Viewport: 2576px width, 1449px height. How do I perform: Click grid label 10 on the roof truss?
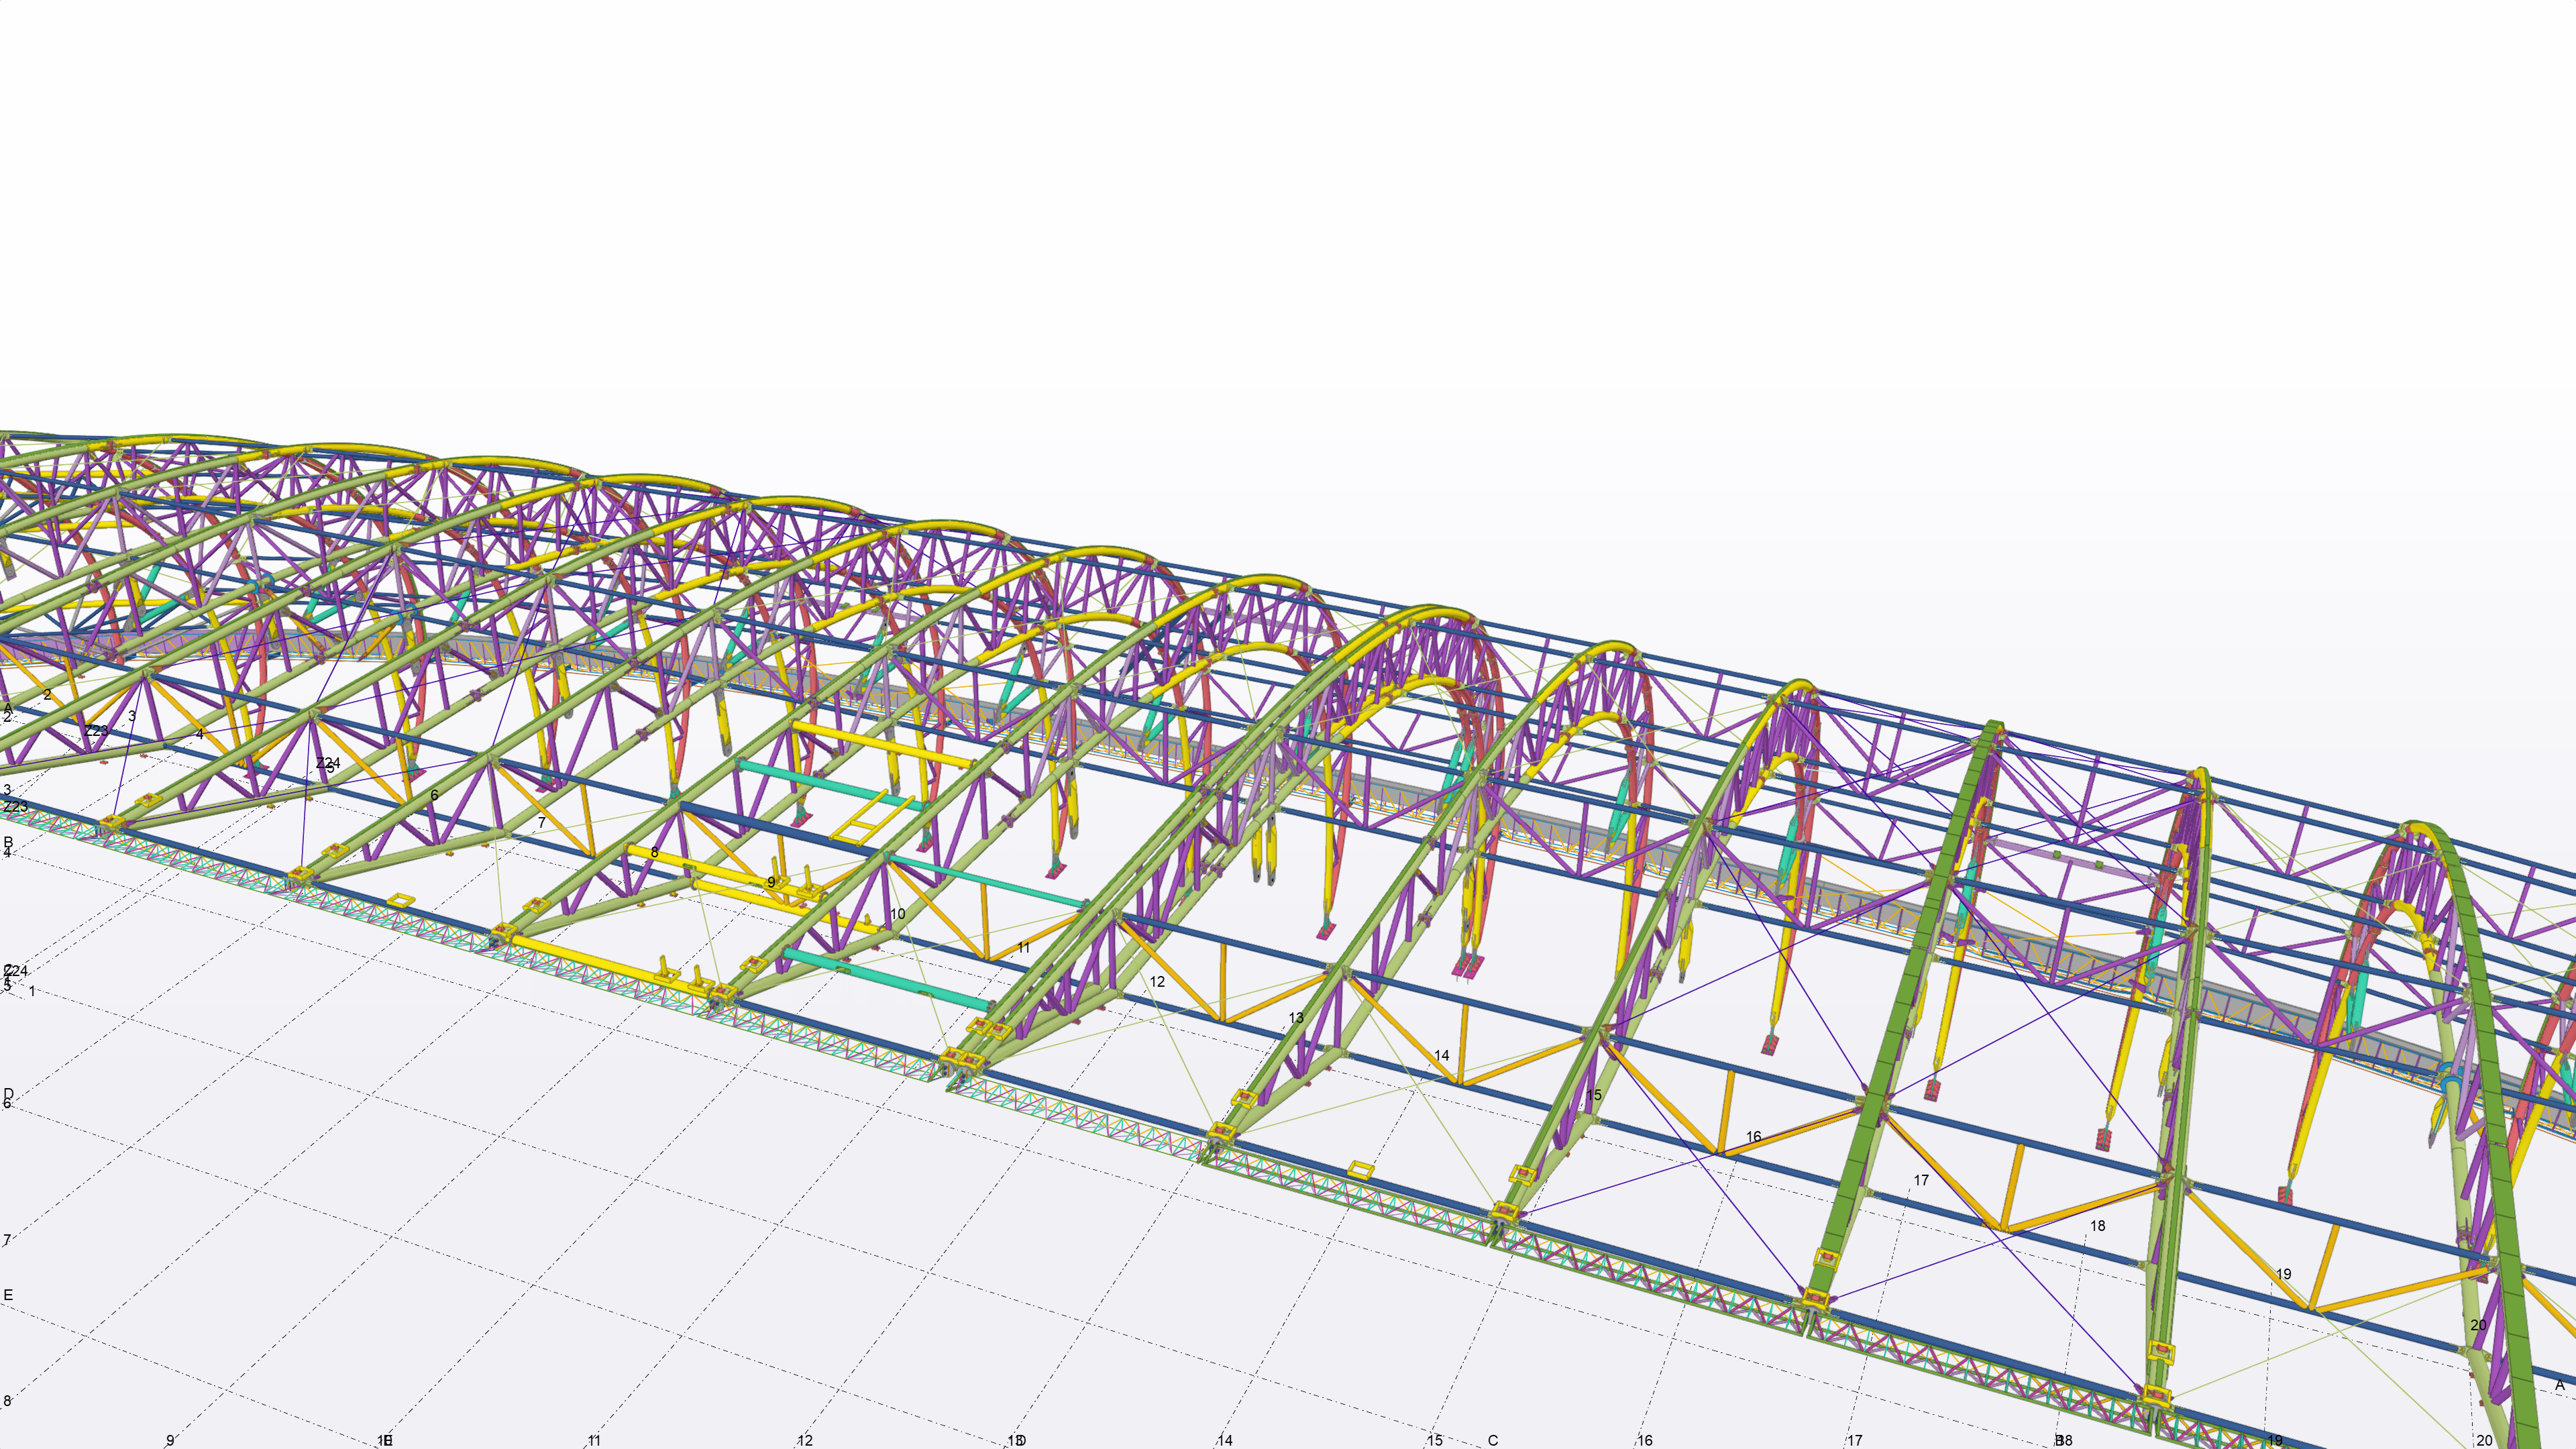tap(897, 914)
